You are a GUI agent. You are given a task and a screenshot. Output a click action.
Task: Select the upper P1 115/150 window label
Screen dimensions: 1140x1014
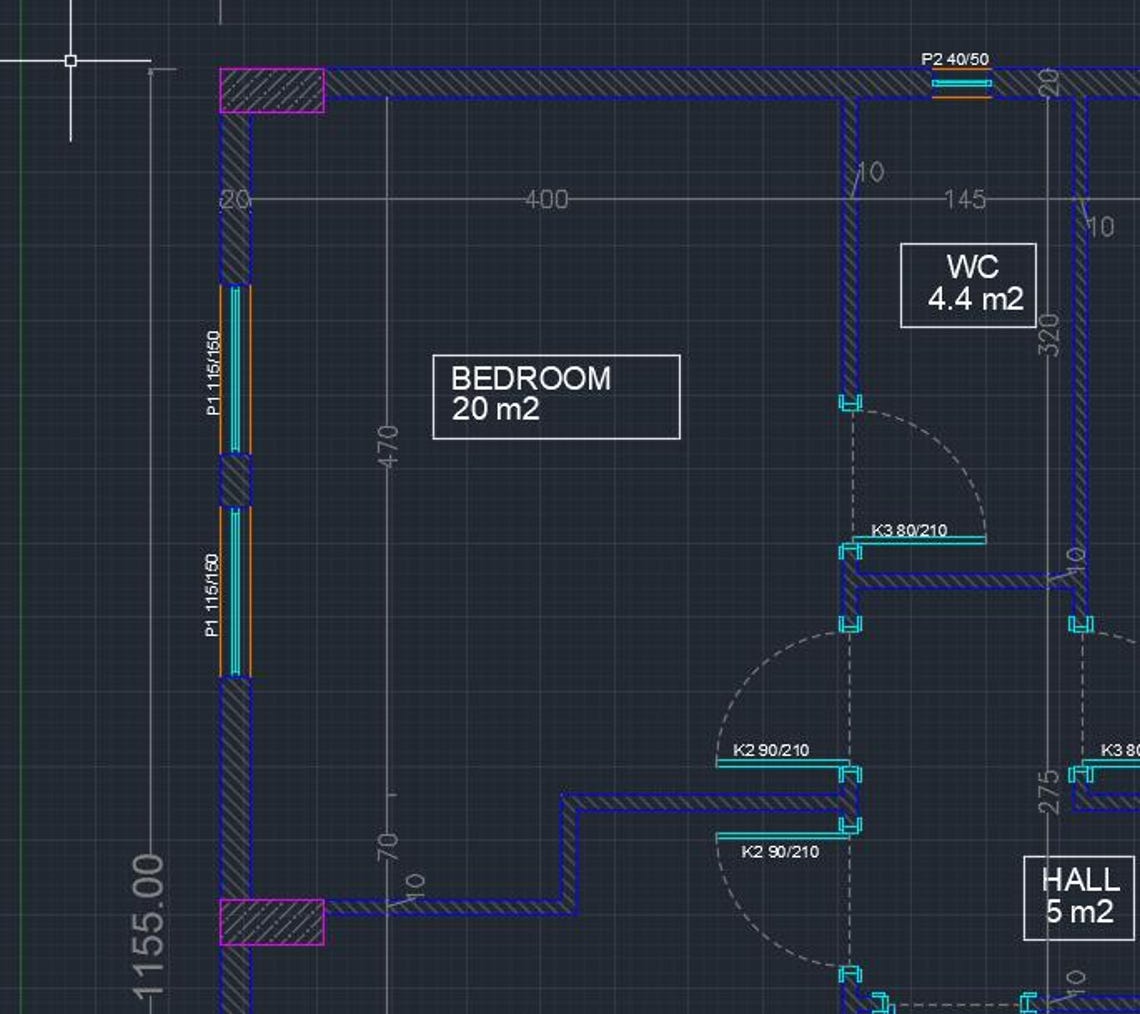pyautogui.click(x=212, y=370)
